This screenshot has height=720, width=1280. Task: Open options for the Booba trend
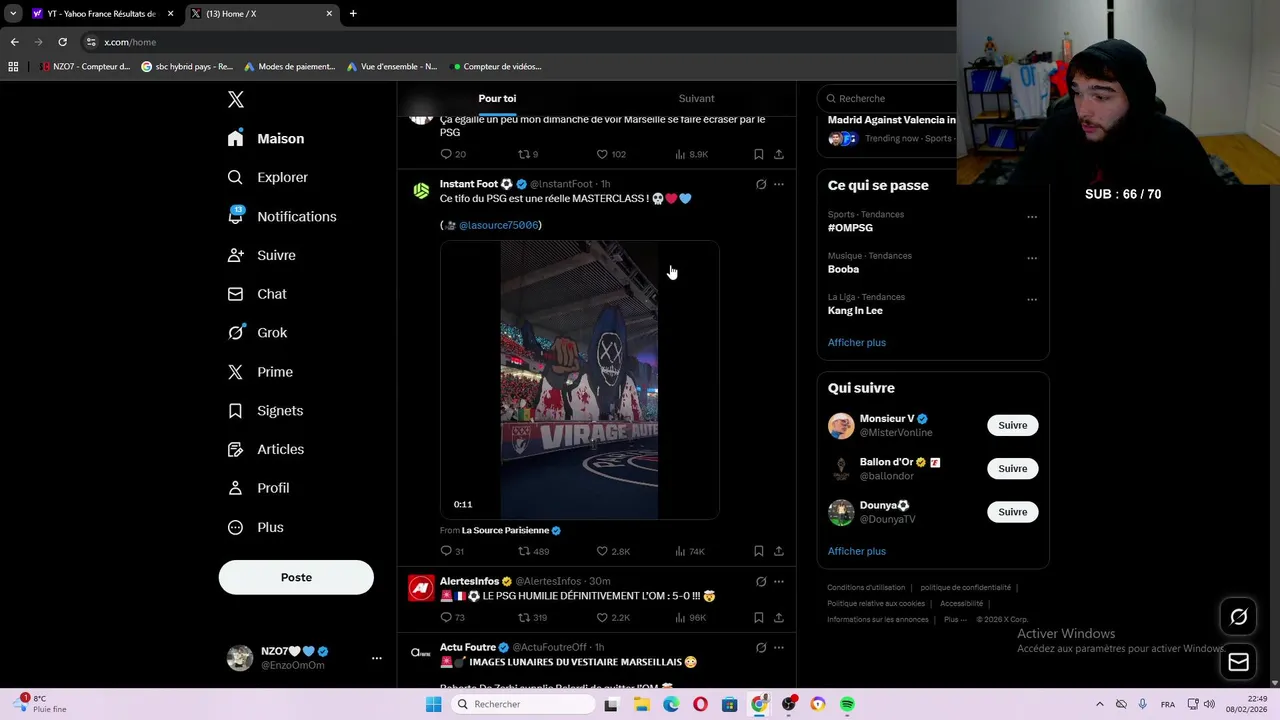point(1032,258)
